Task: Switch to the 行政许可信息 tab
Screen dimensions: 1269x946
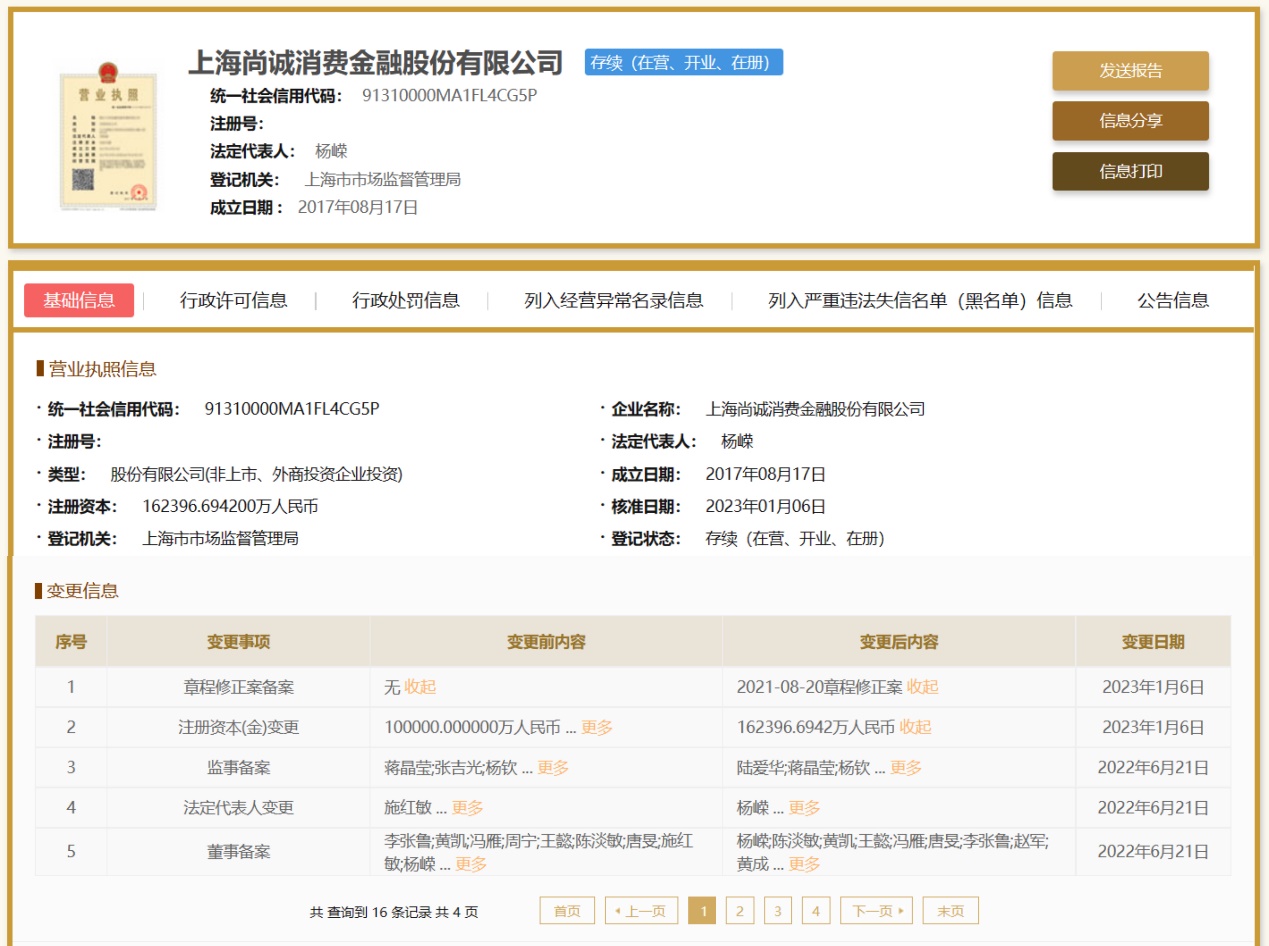Action: (x=233, y=300)
